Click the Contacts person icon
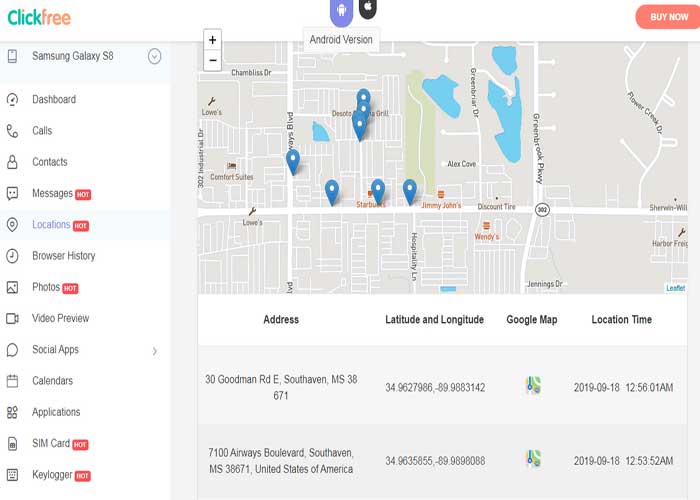This screenshot has width=700, height=500. [x=12, y=162]
